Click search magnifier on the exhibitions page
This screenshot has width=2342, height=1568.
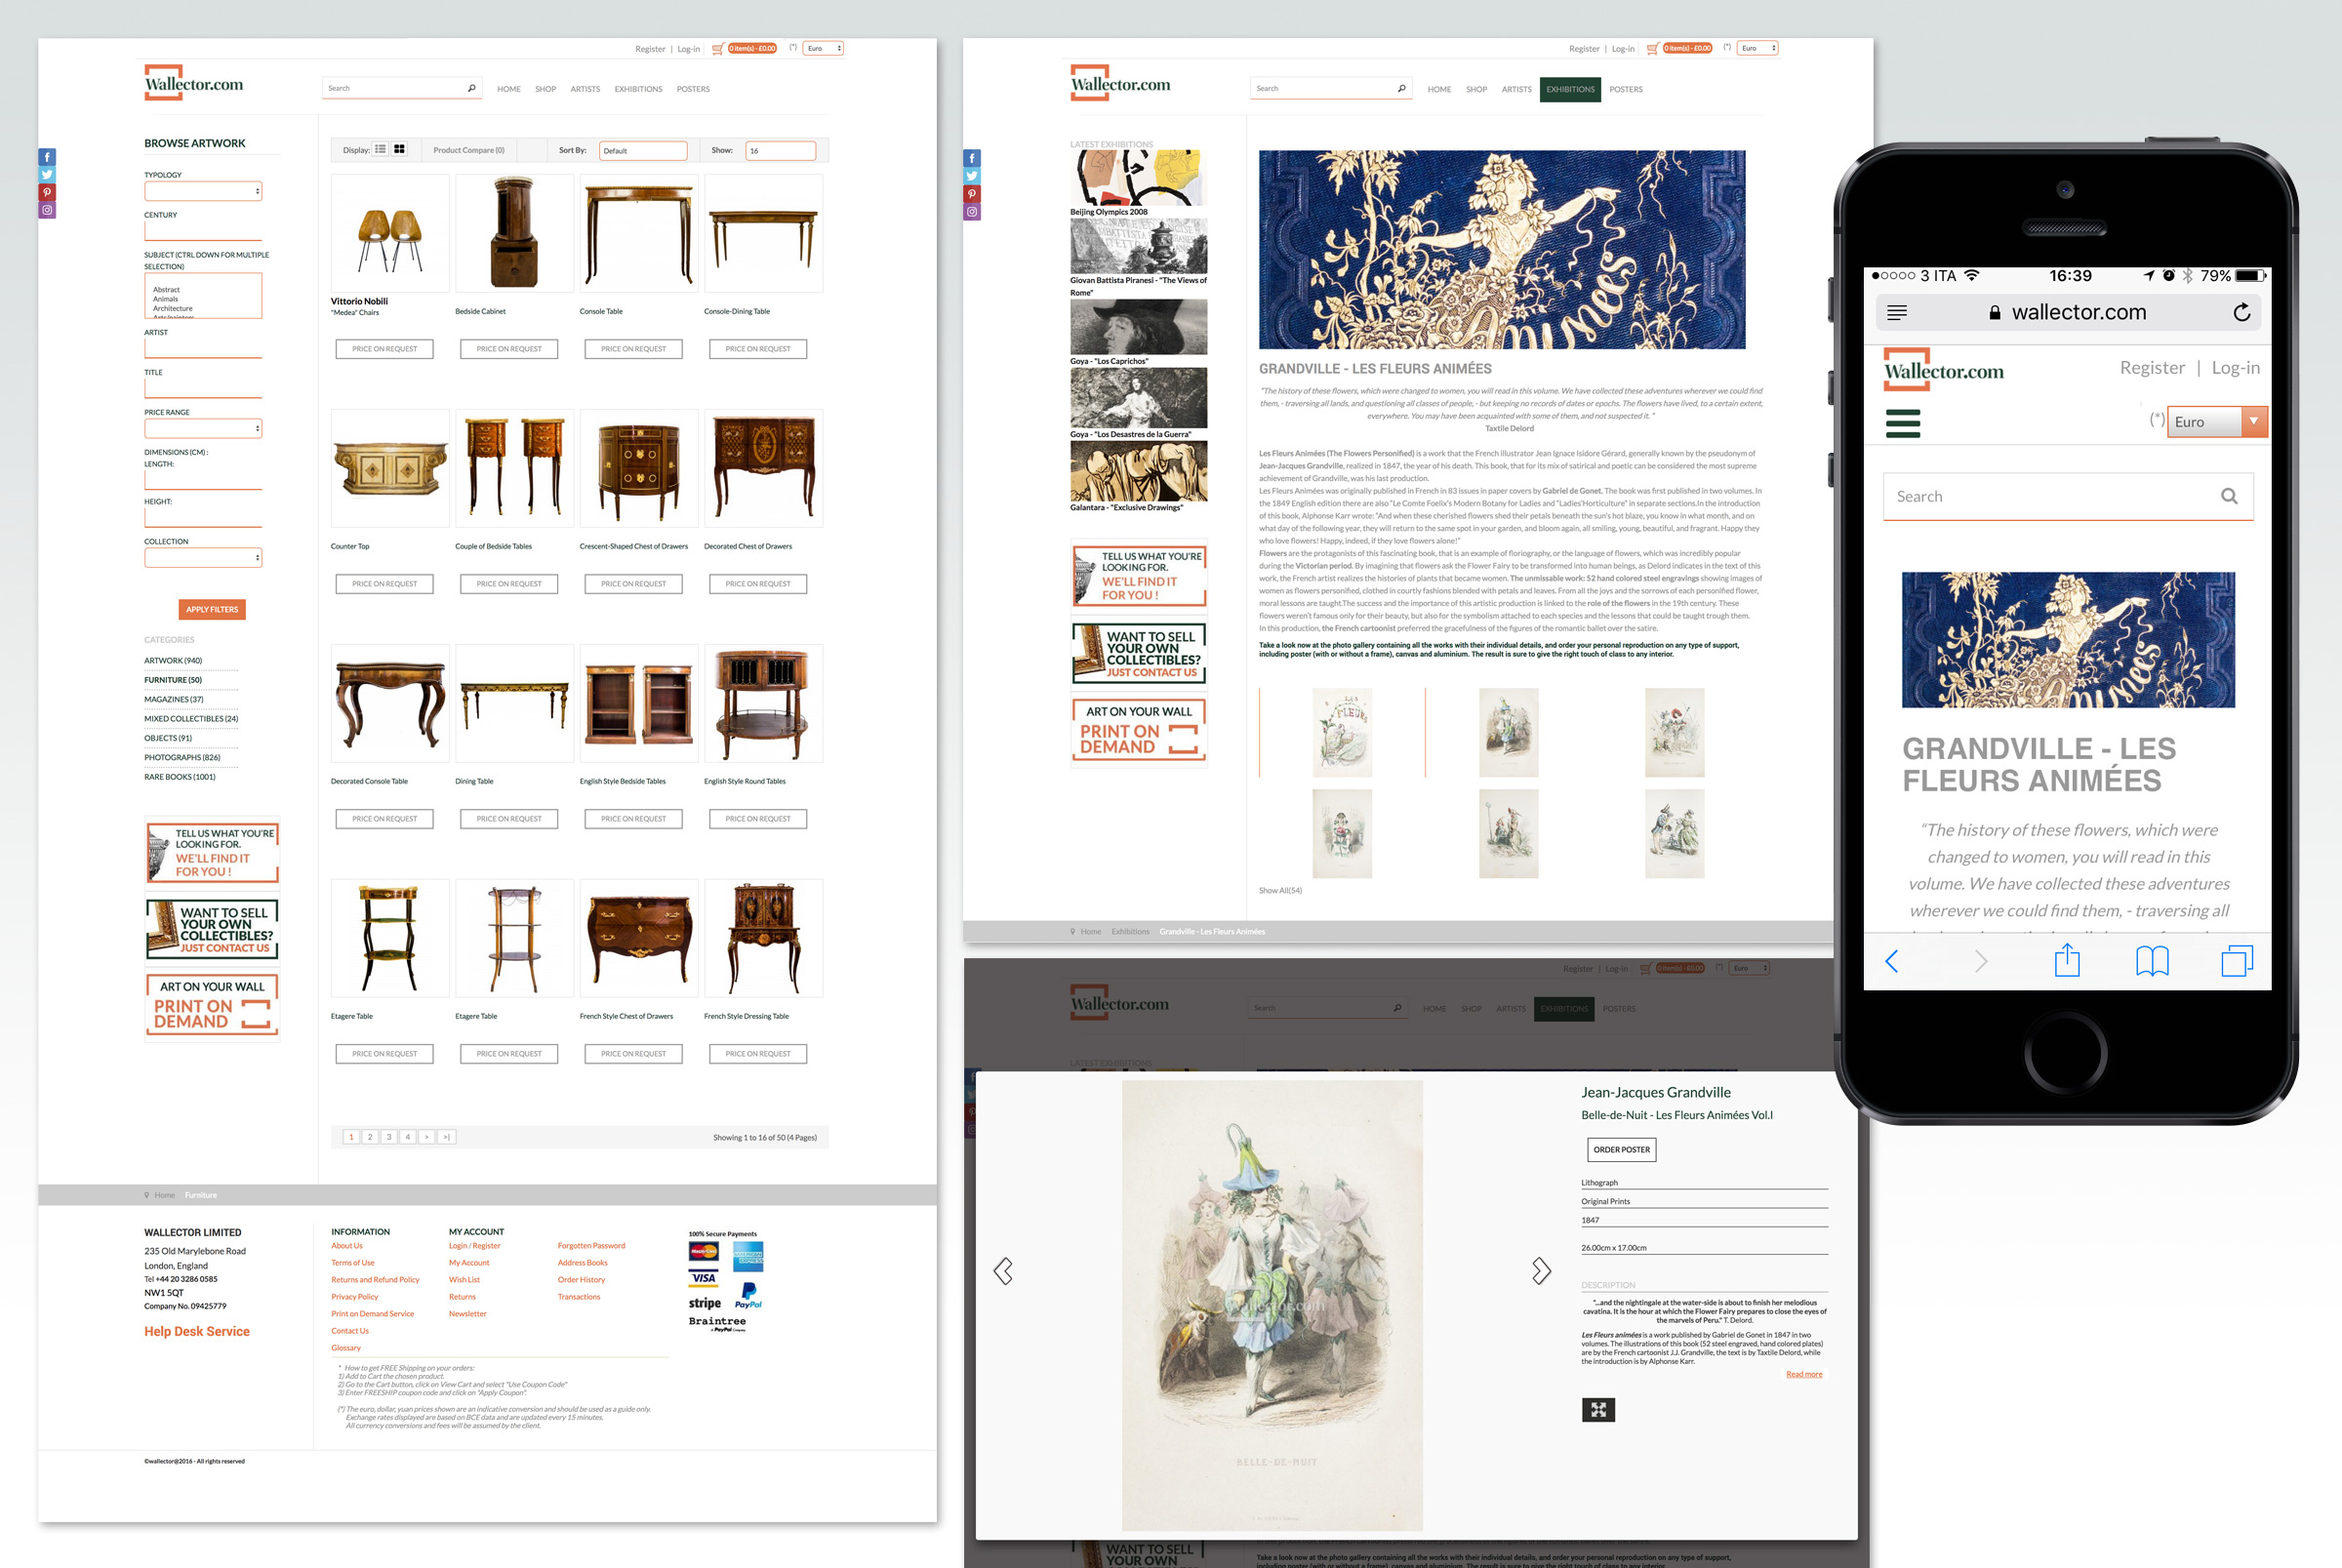coord(1401,89)
